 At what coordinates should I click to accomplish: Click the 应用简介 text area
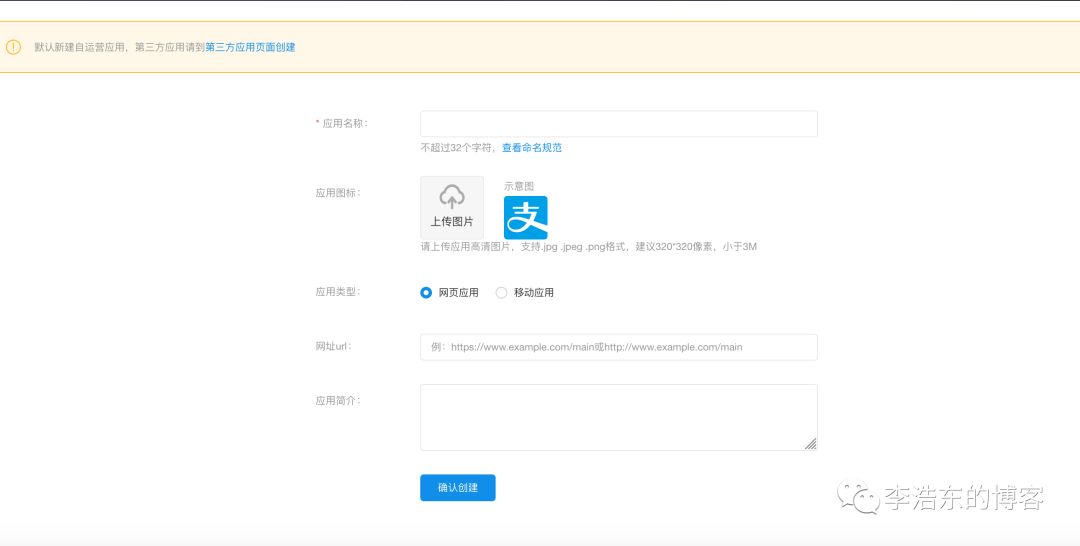pos(619,417)
